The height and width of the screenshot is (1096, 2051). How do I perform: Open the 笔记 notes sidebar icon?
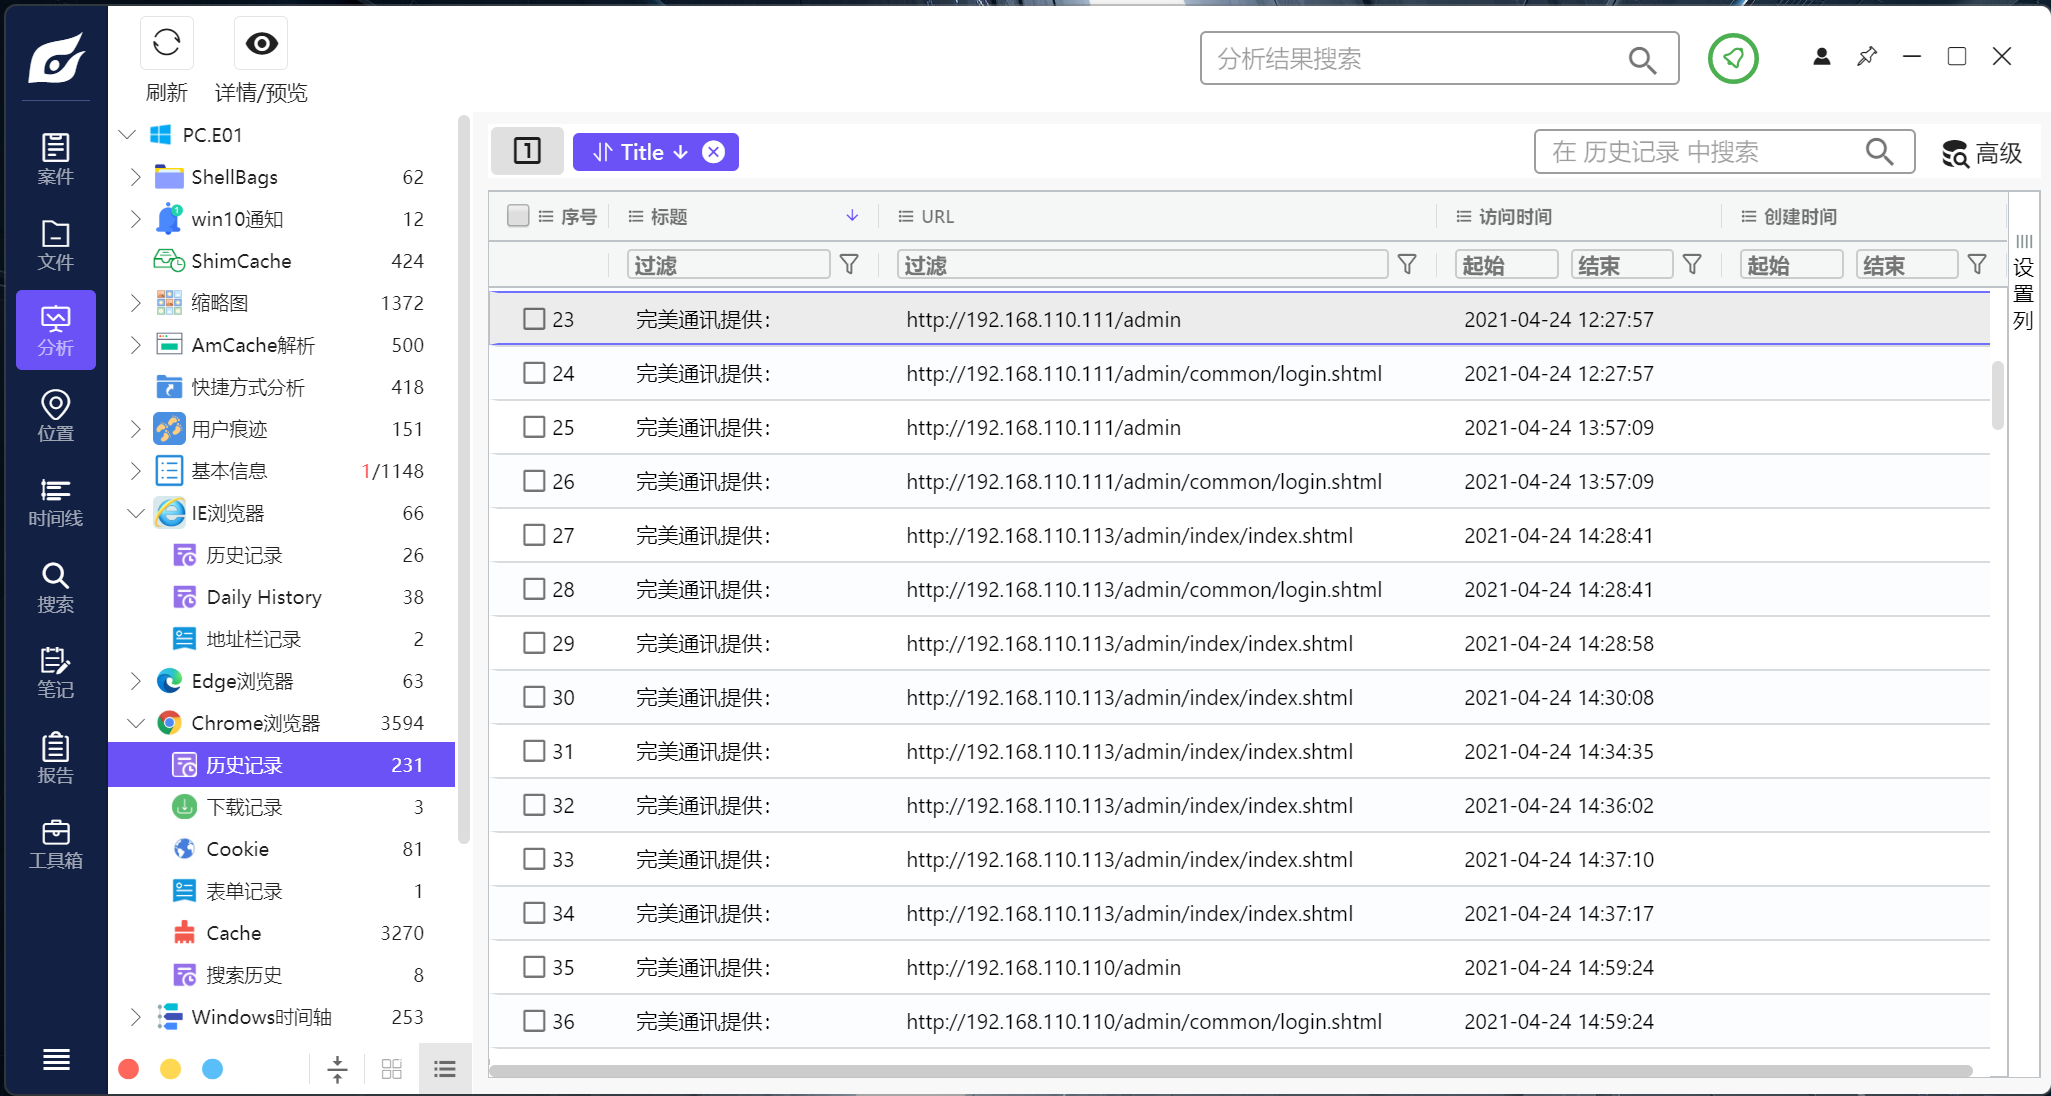(x=55, y=673)
